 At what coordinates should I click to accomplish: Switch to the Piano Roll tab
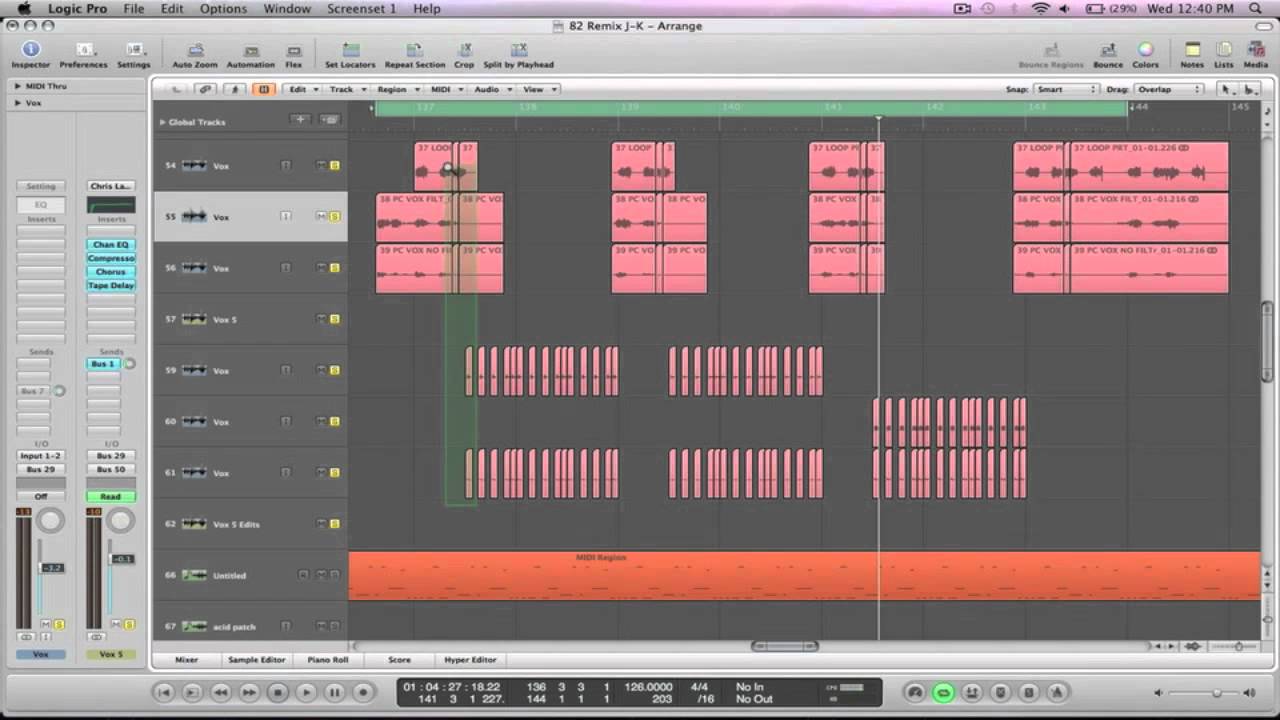328,660
